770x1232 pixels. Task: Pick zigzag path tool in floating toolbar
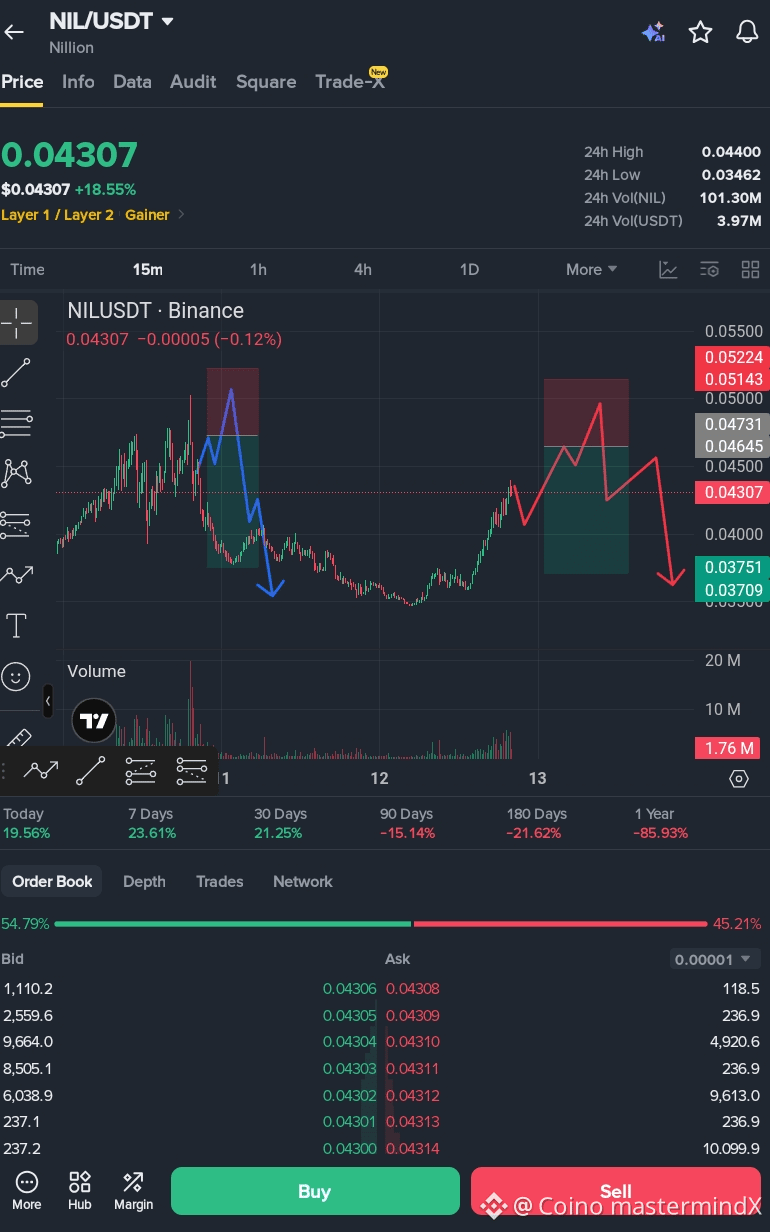point(41,771)
